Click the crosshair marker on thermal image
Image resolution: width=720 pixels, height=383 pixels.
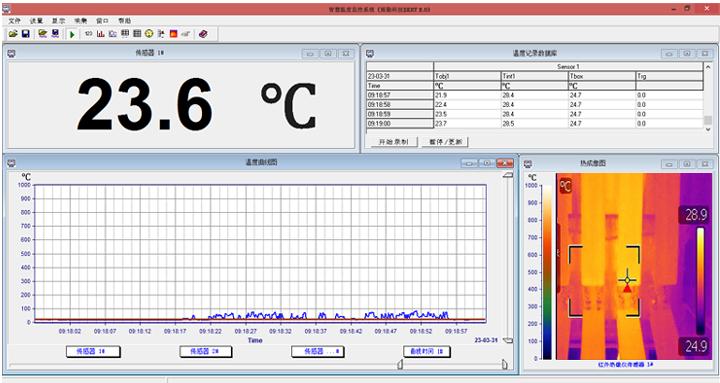pos(627,280)
